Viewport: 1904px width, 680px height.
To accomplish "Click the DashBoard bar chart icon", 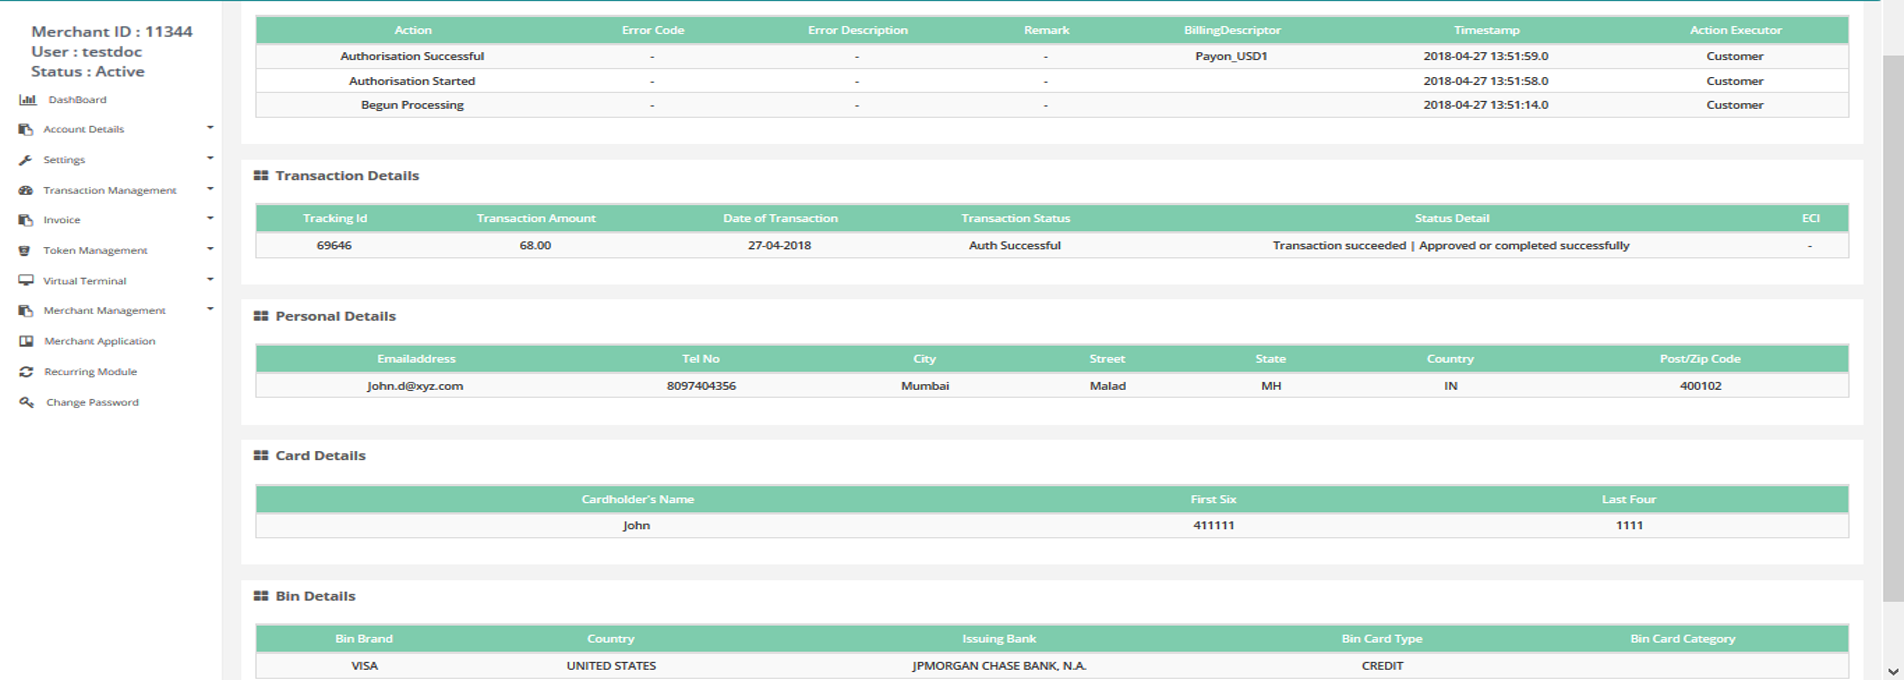I will 27,100.
